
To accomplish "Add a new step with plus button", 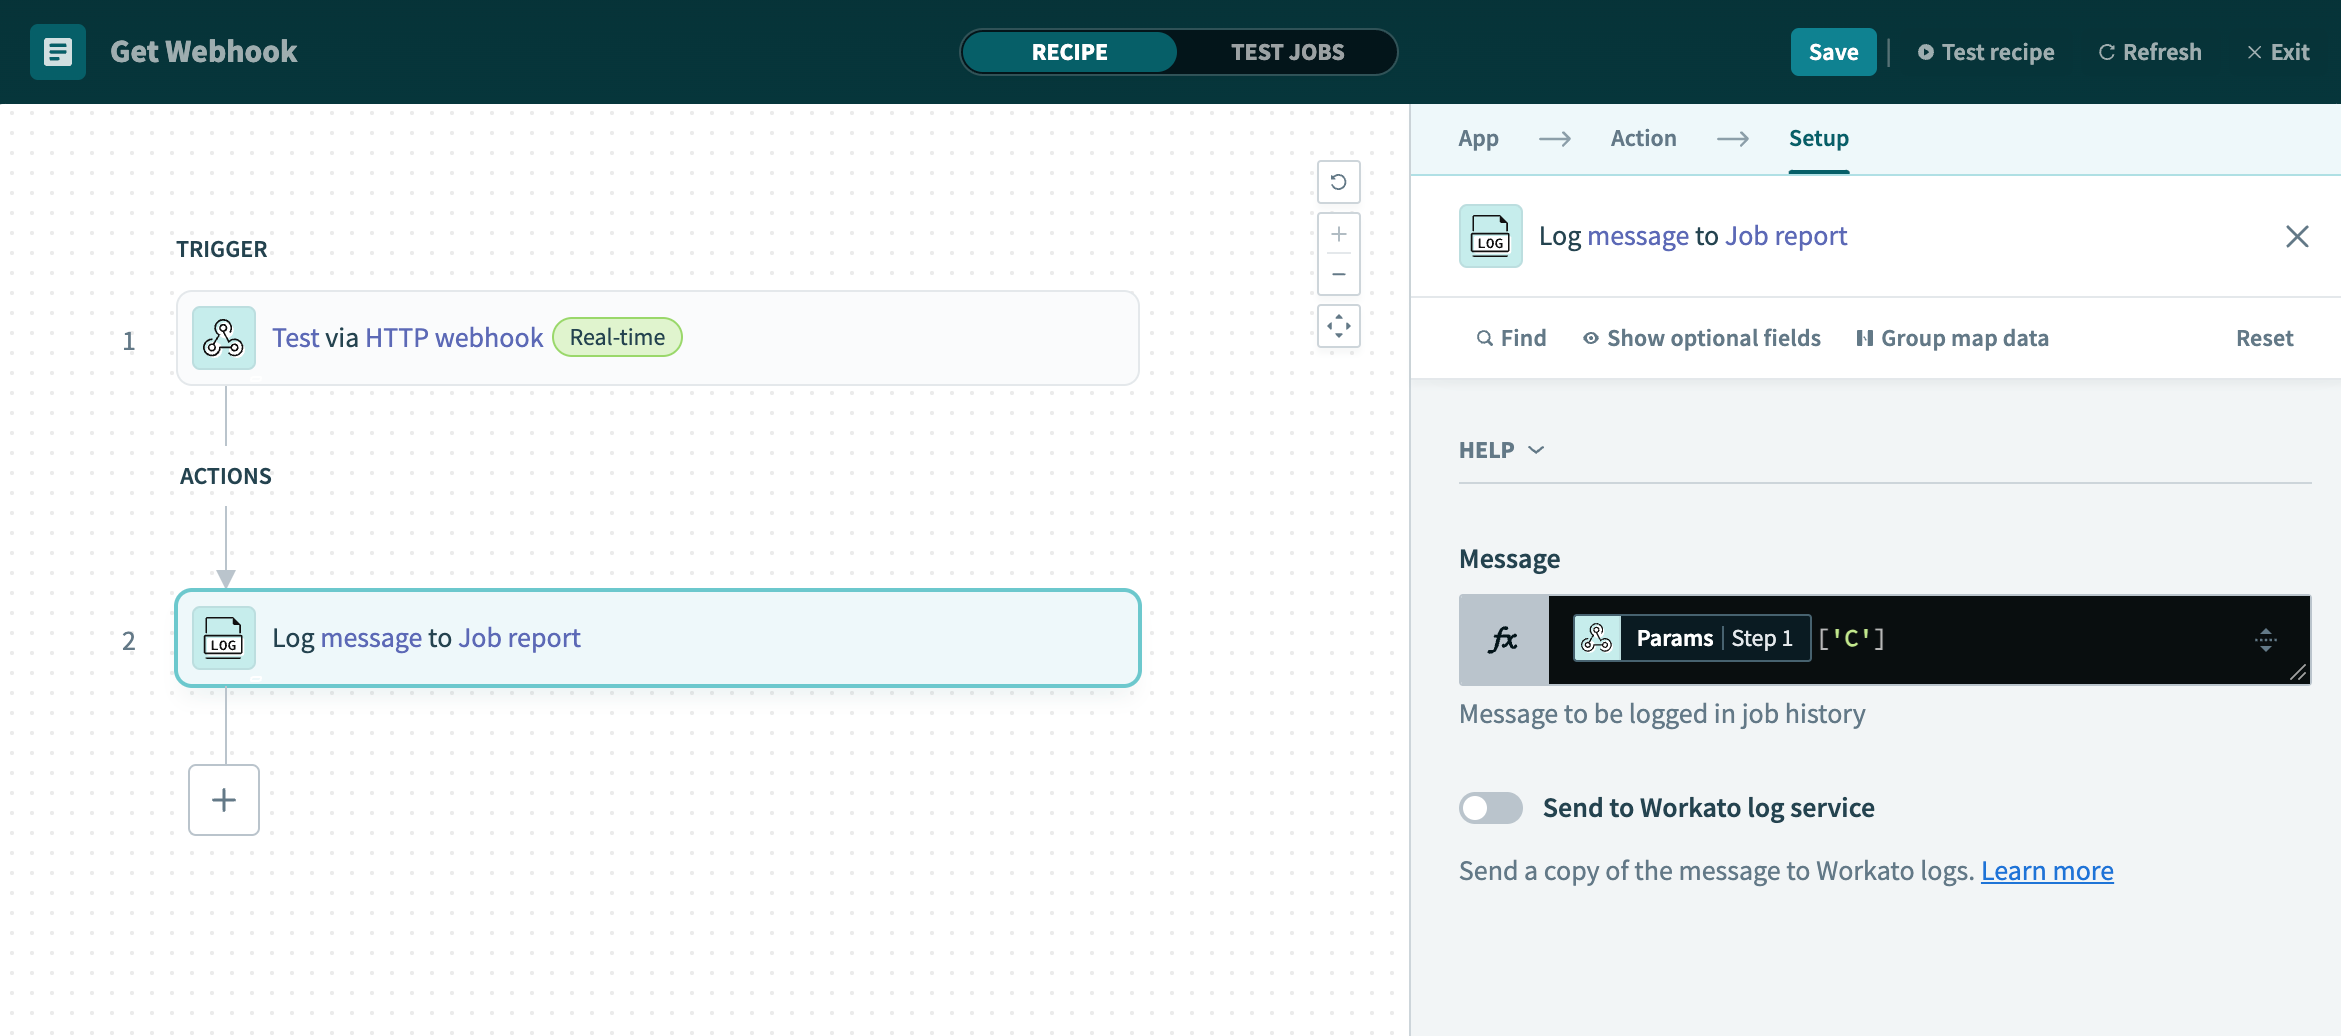I will (224, 800).
